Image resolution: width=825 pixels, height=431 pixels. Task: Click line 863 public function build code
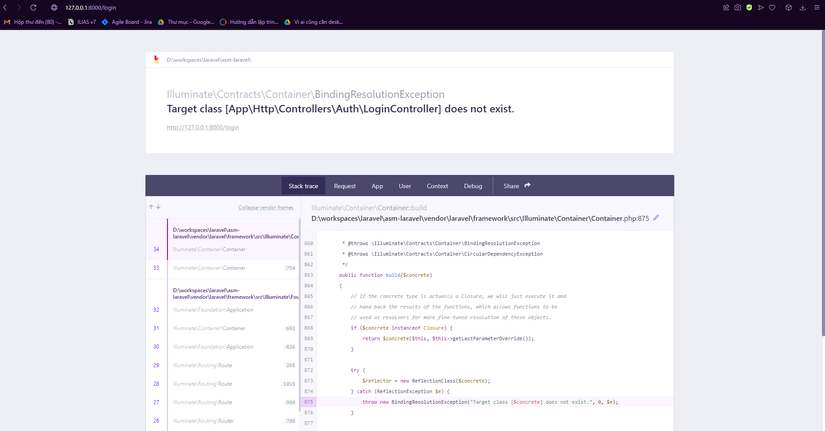[x=386, y=275]
